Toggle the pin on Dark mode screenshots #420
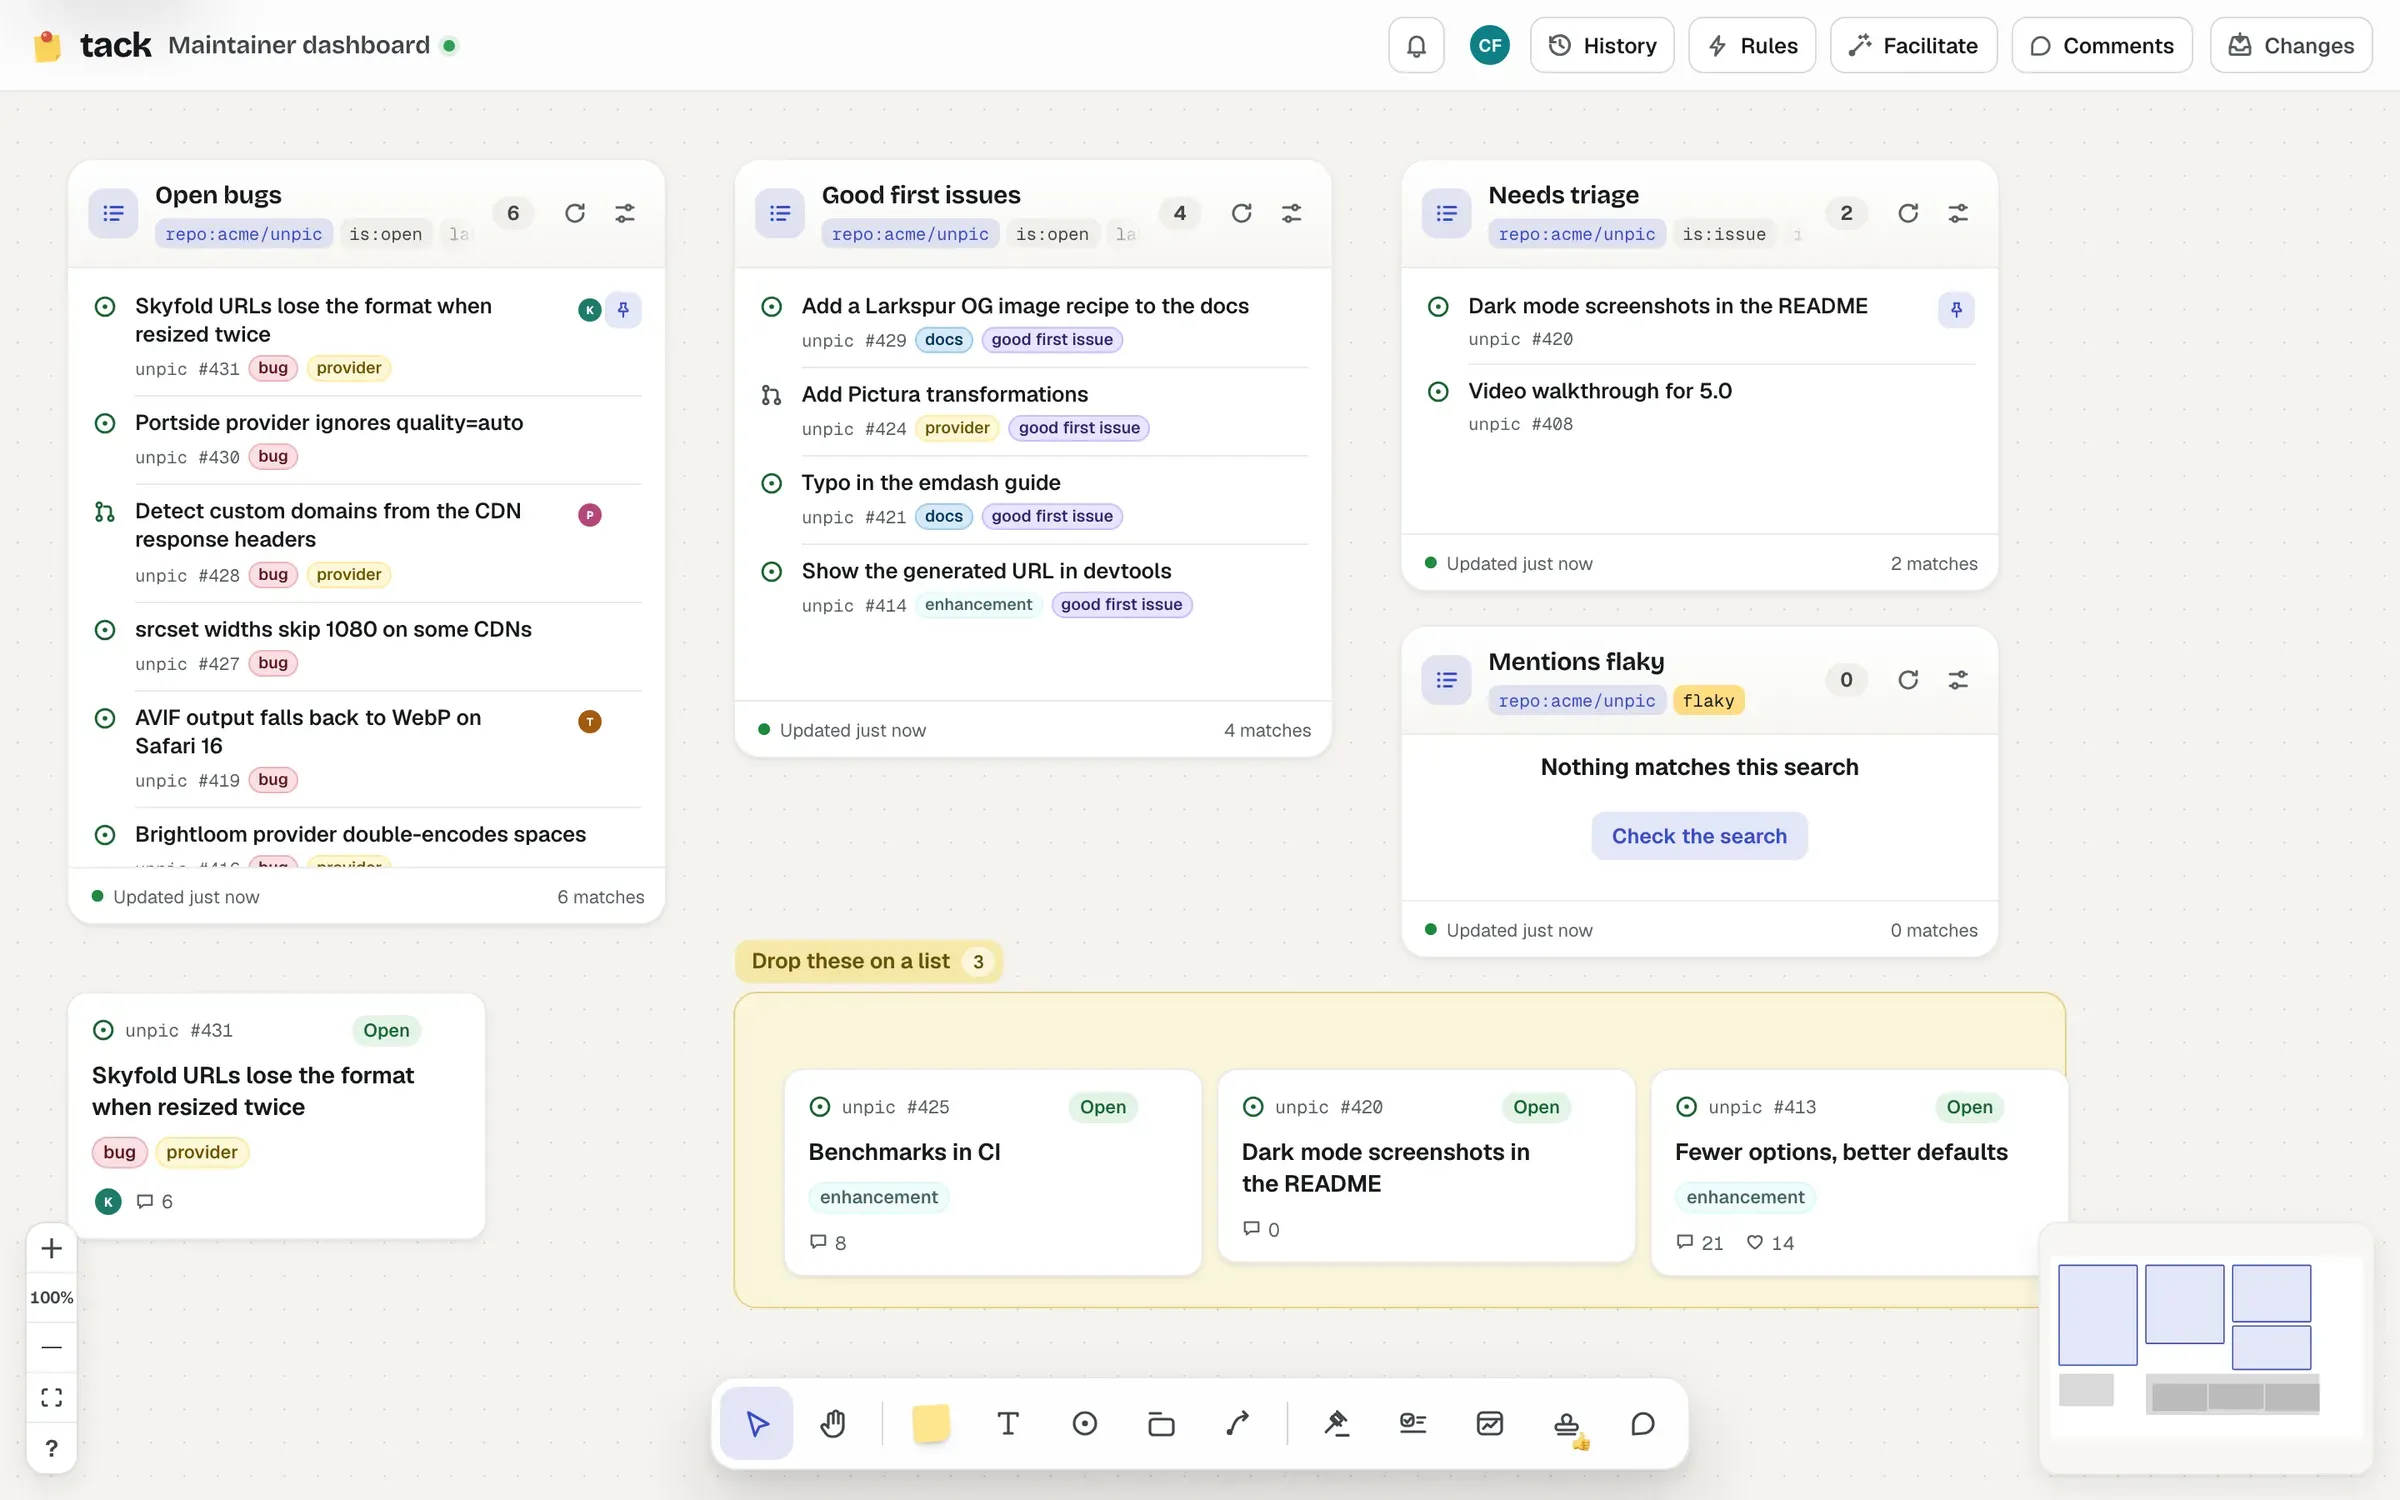2400x1500 pixels. (x=1956, y=310)
